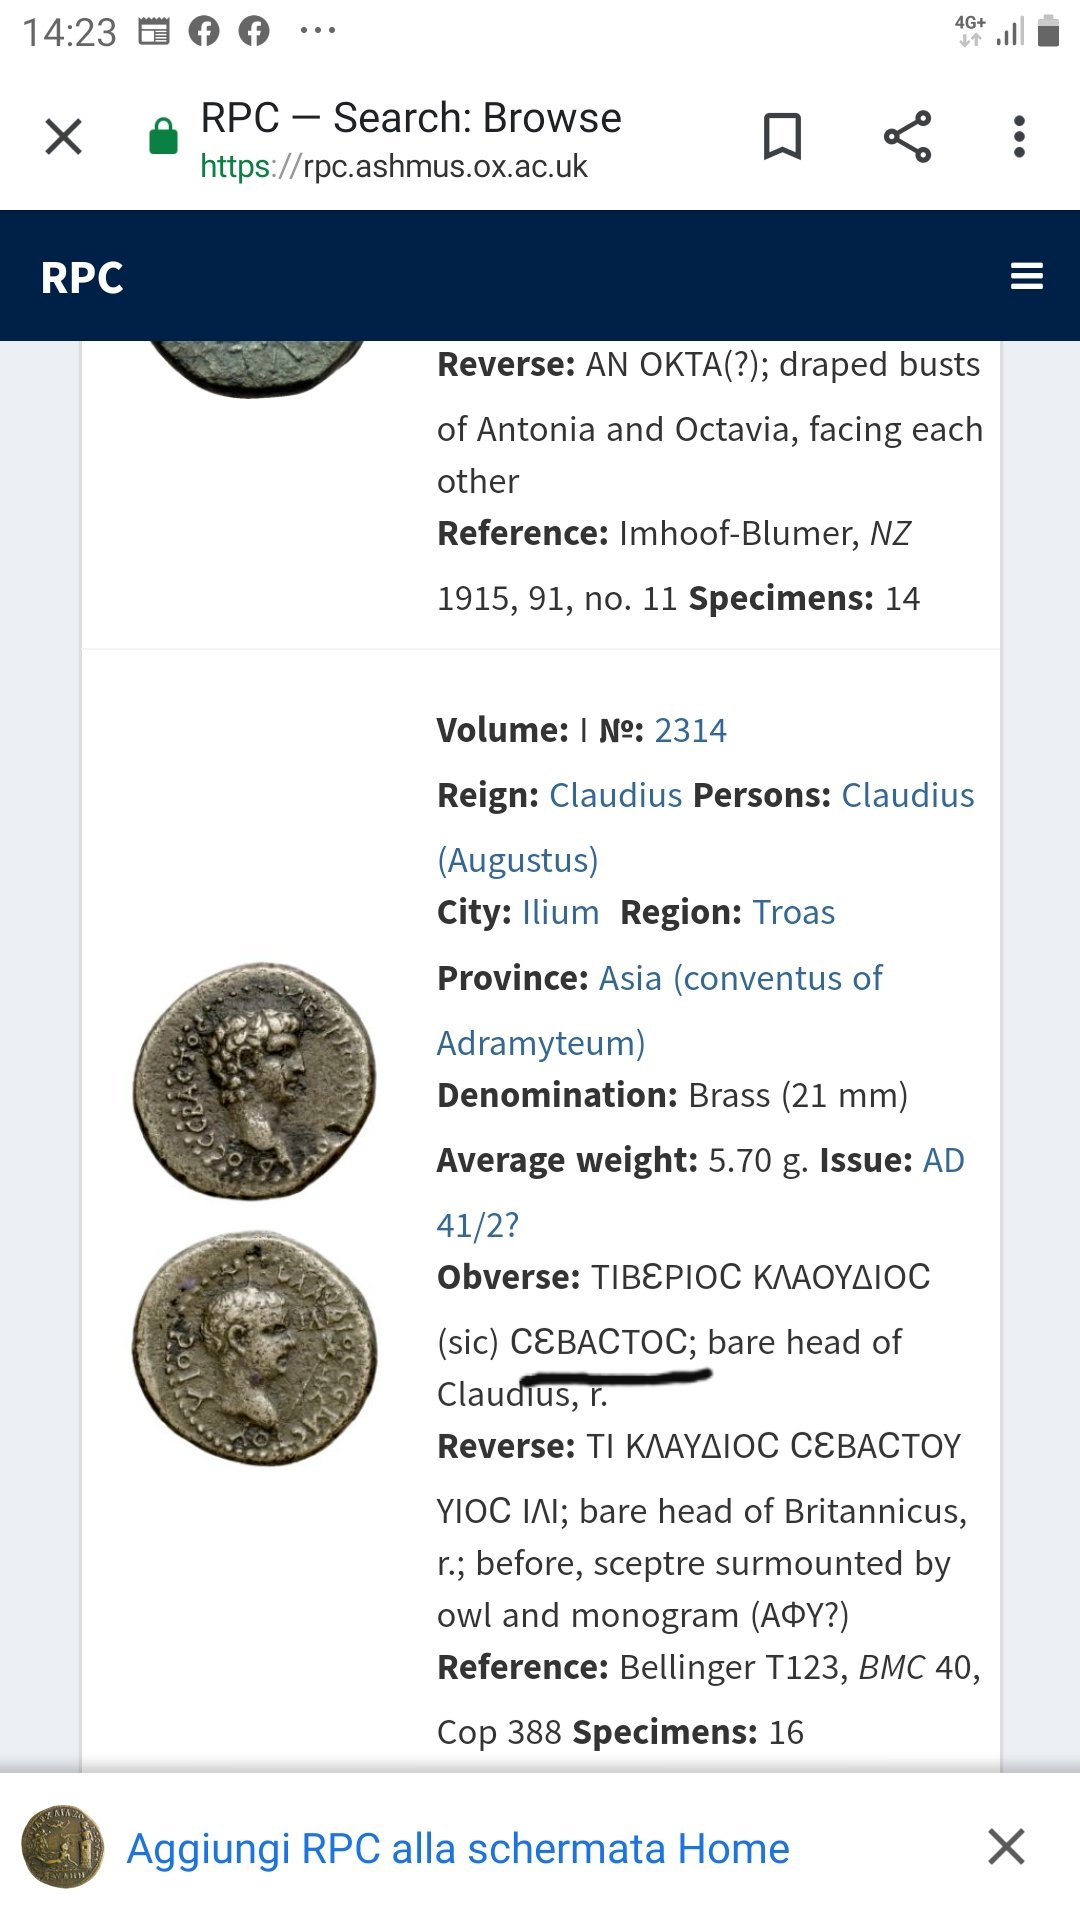Follow the Troas region link
The width and height of the screenshot is (1080, 1920).
click(794, 913)
